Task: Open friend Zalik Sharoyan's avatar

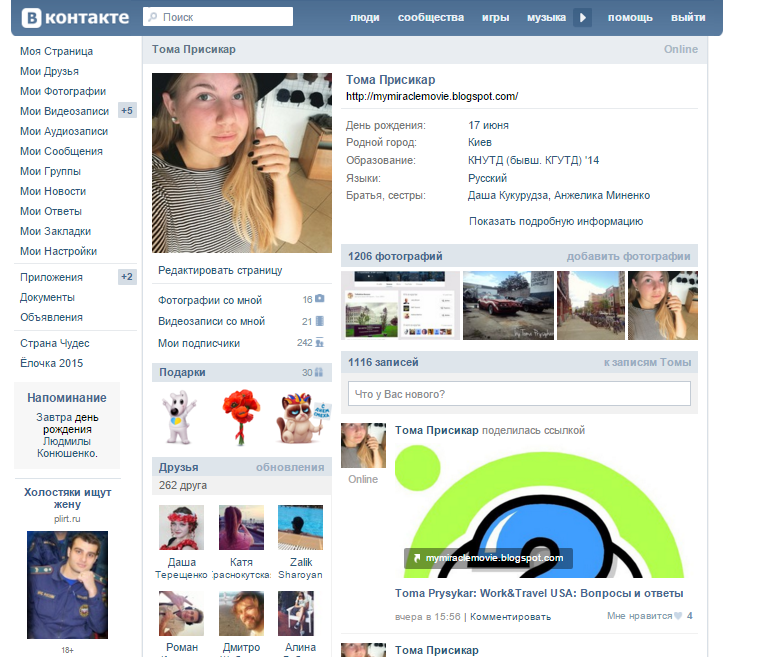Action: click(x=300, y=528)
